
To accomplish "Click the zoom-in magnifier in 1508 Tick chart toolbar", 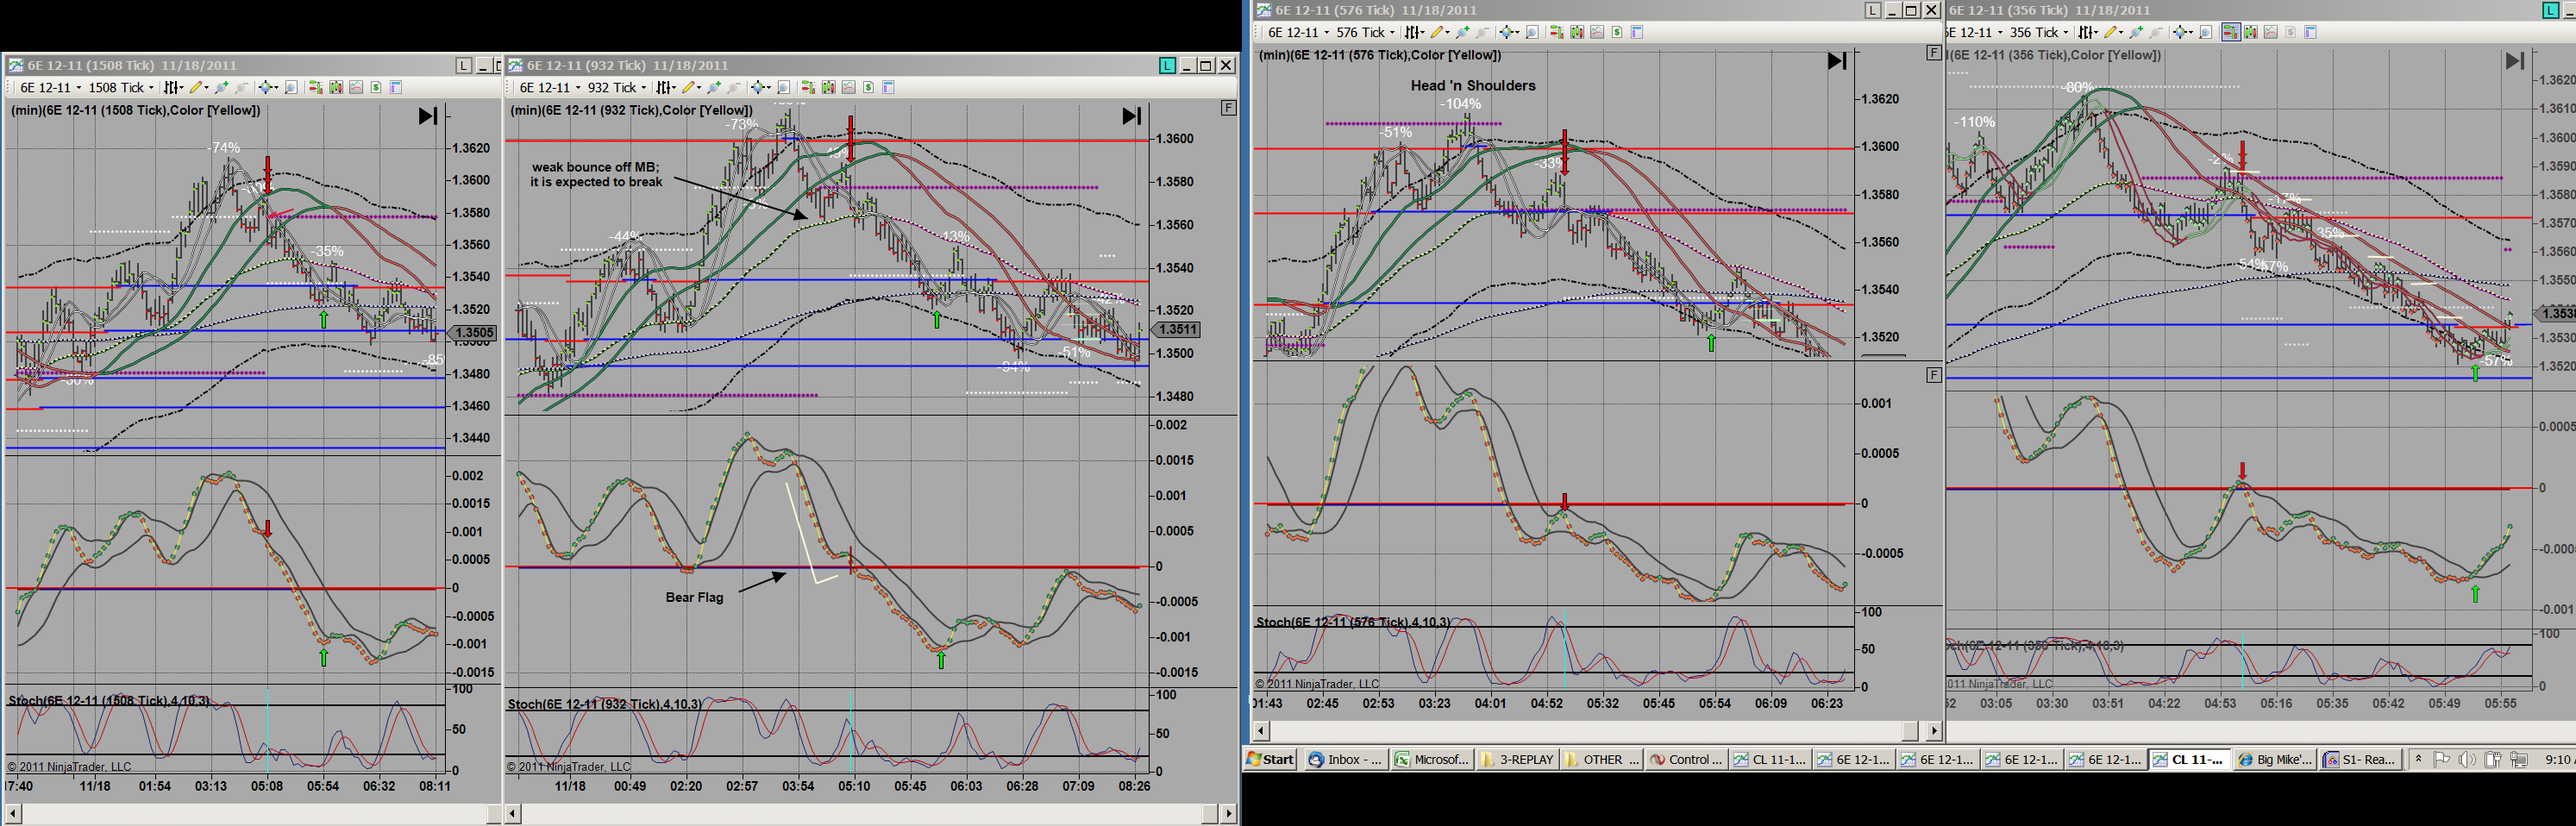I will [x=221, y=88].
